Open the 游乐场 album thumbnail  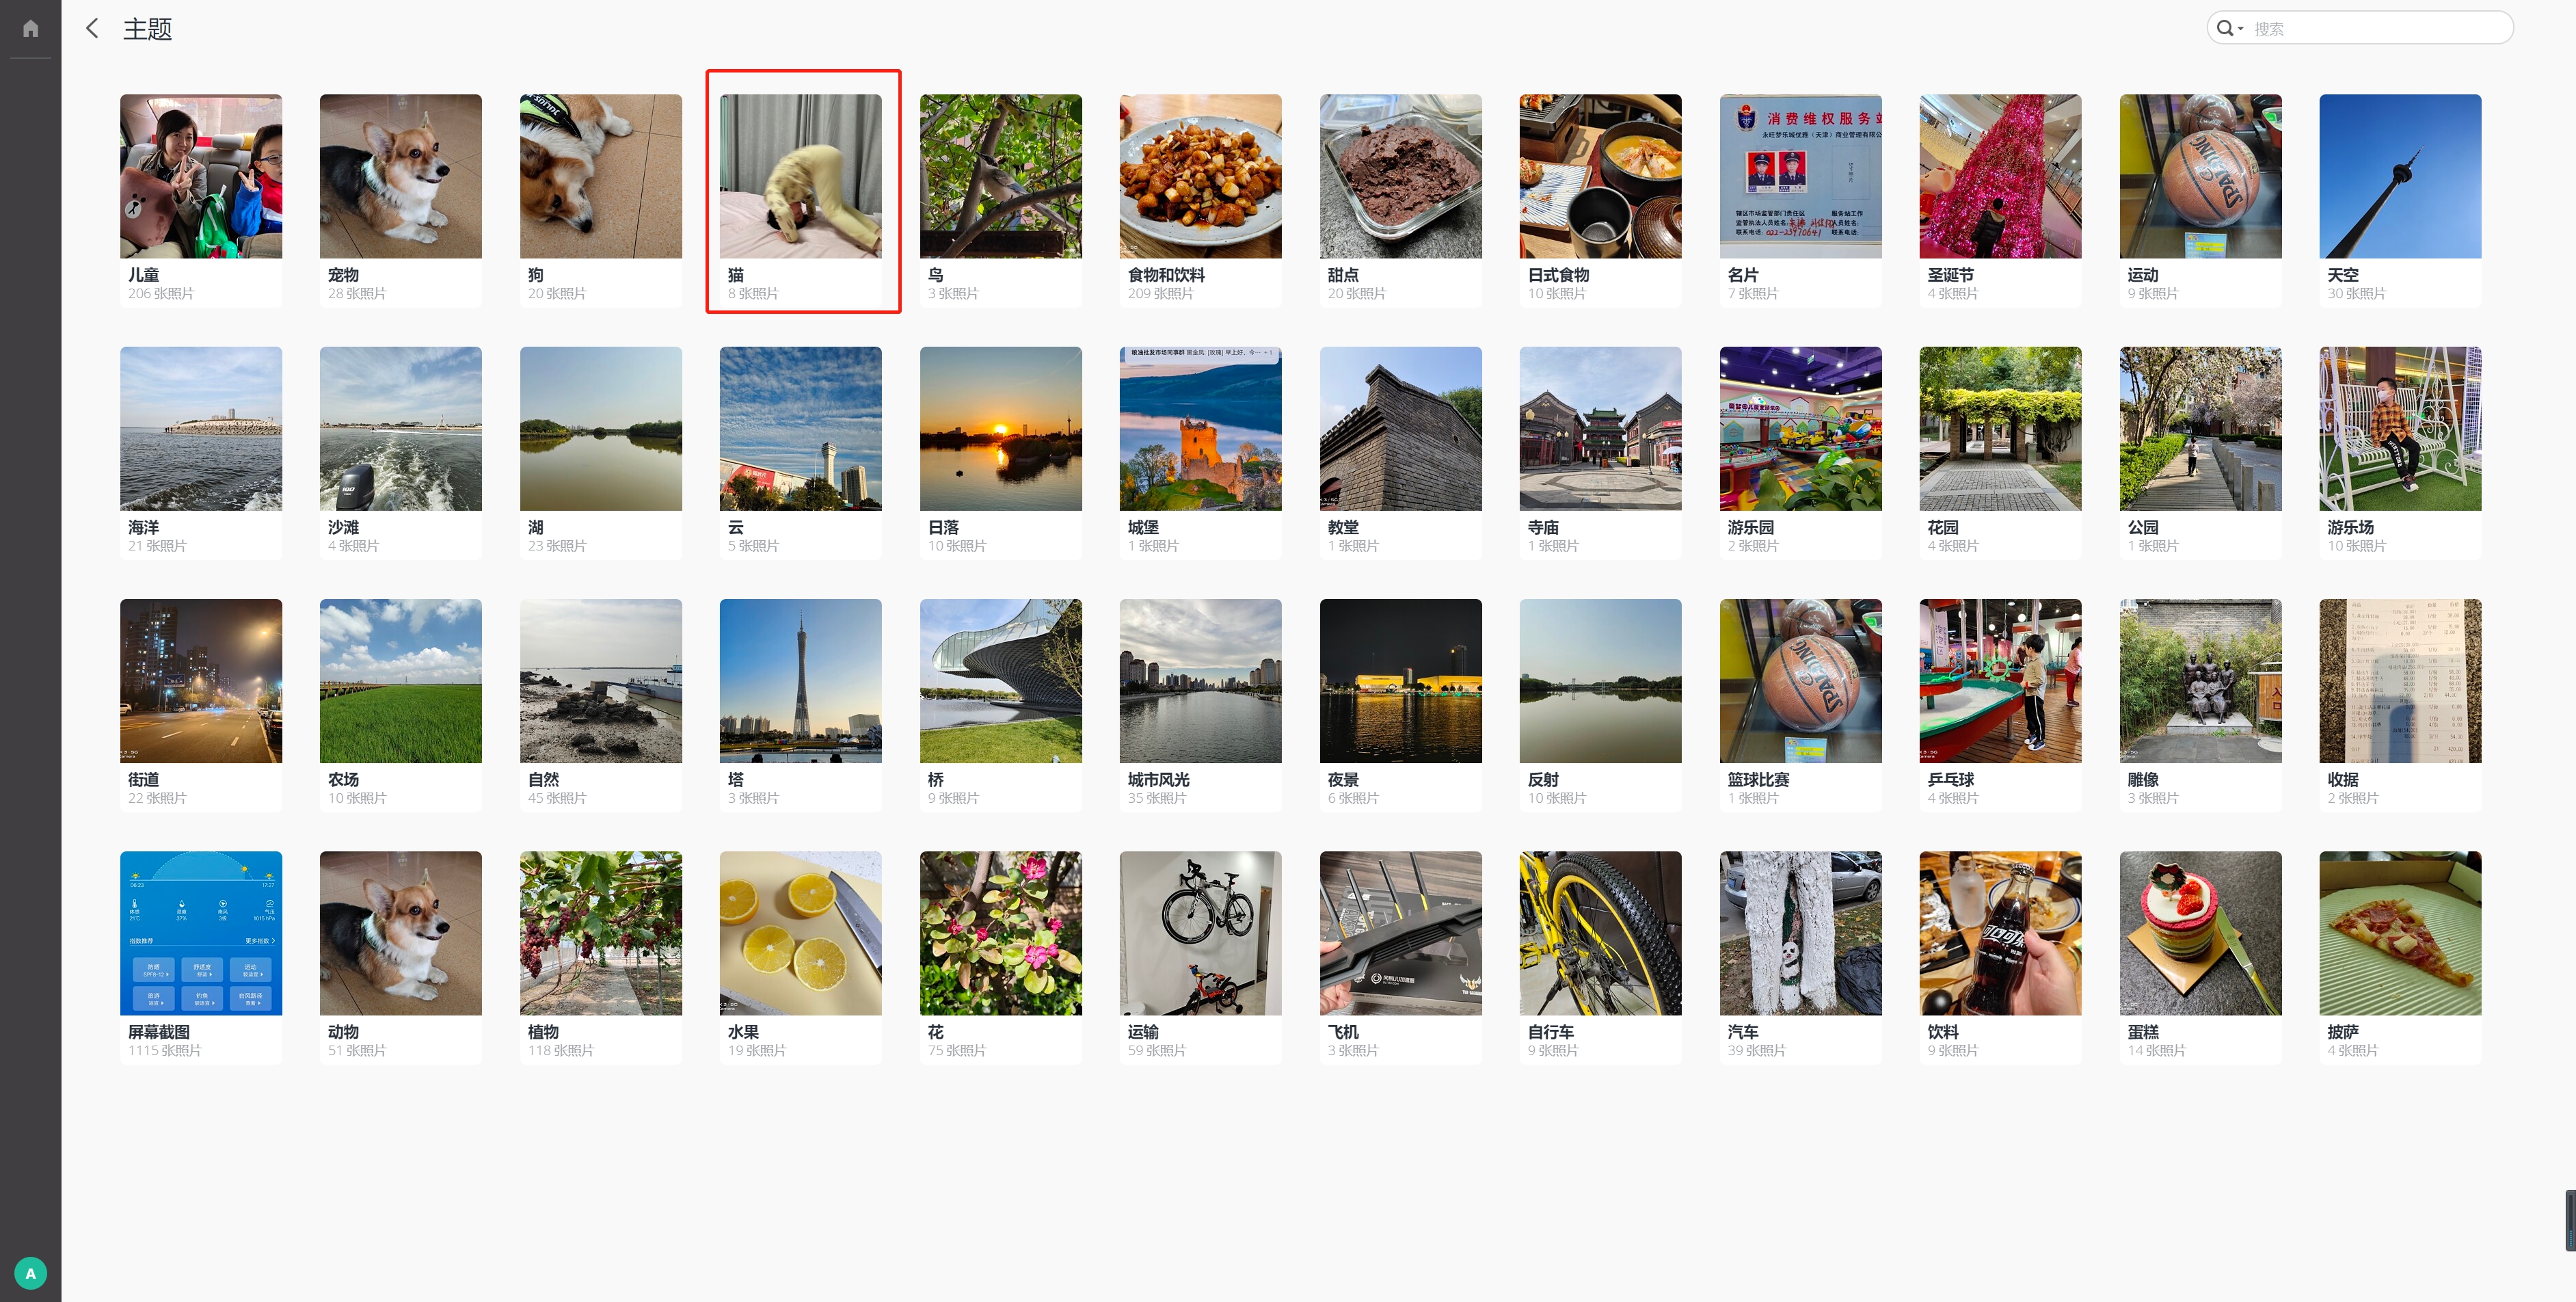pos(2400,429)
